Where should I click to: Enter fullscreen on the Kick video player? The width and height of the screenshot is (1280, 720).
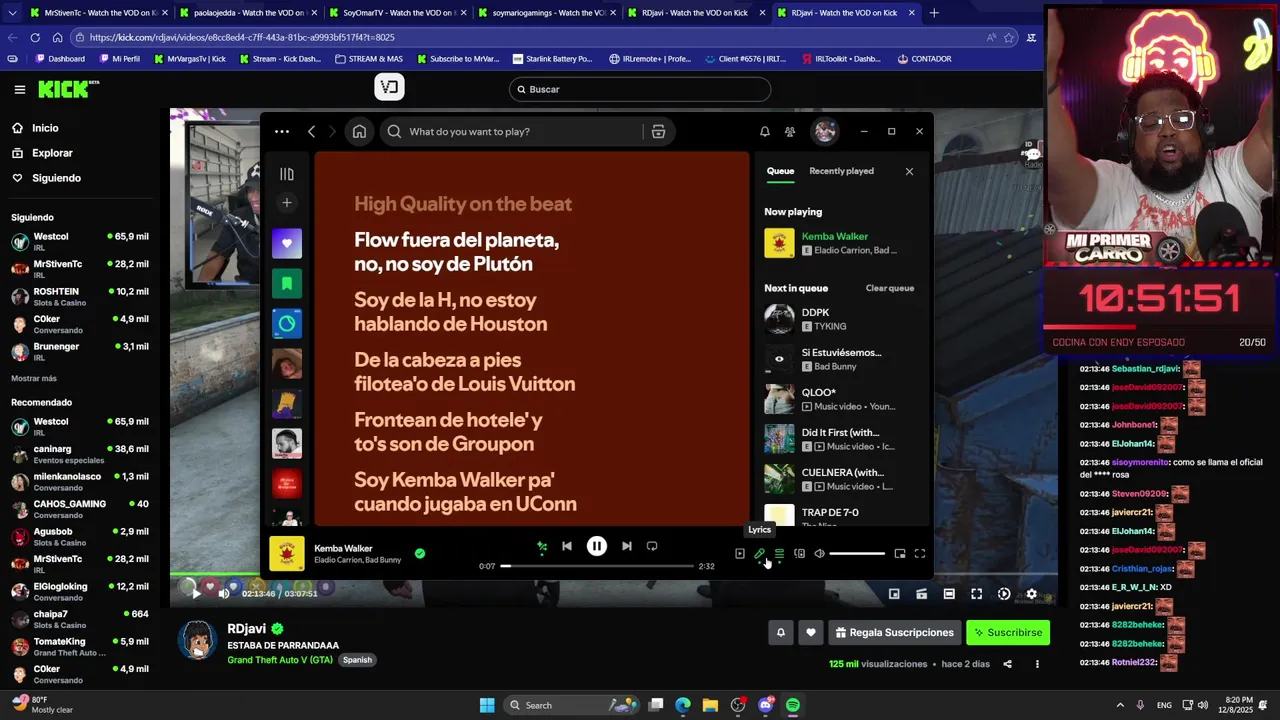click(x=977, y=594)
